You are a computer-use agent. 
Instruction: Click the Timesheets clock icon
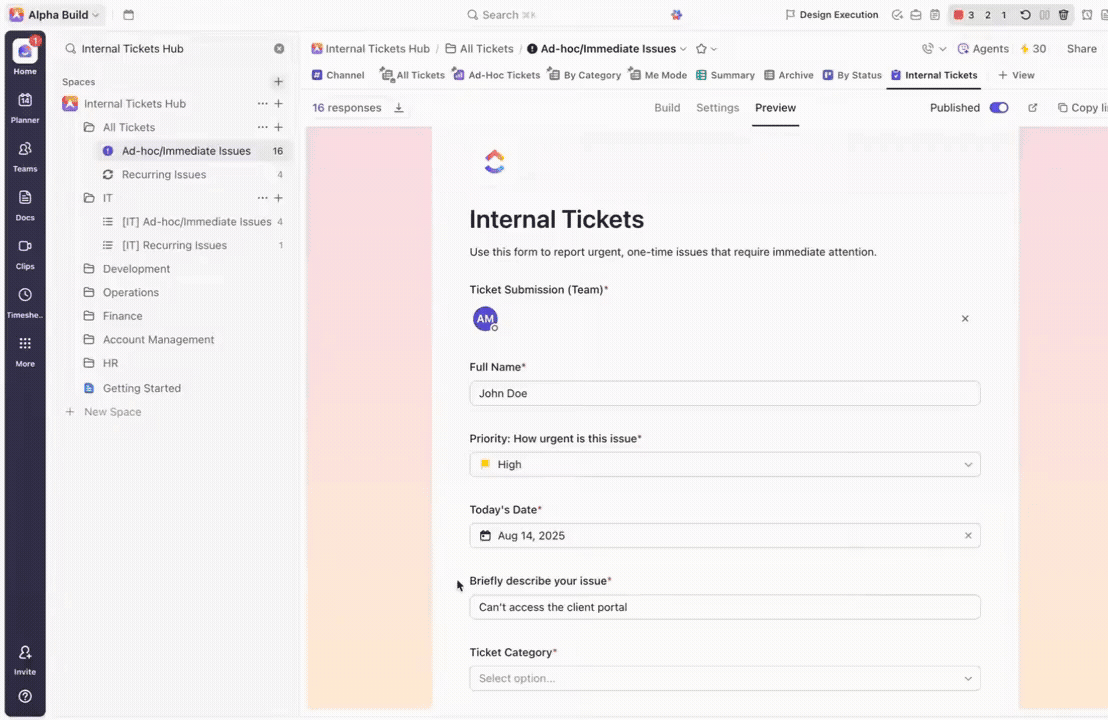[x=25, y=296]
